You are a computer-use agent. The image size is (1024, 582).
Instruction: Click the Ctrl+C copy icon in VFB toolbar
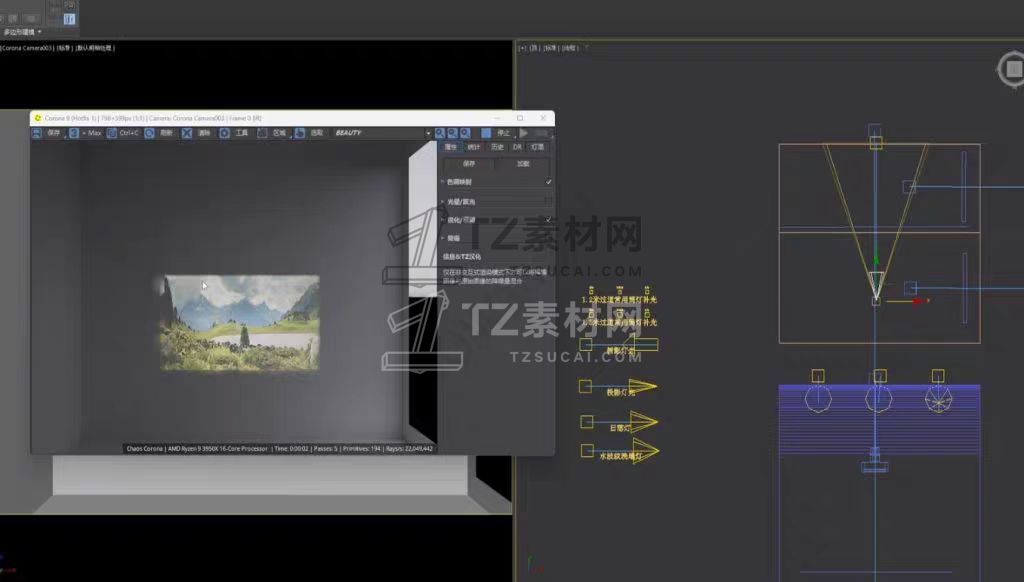[x=112, y=133]
